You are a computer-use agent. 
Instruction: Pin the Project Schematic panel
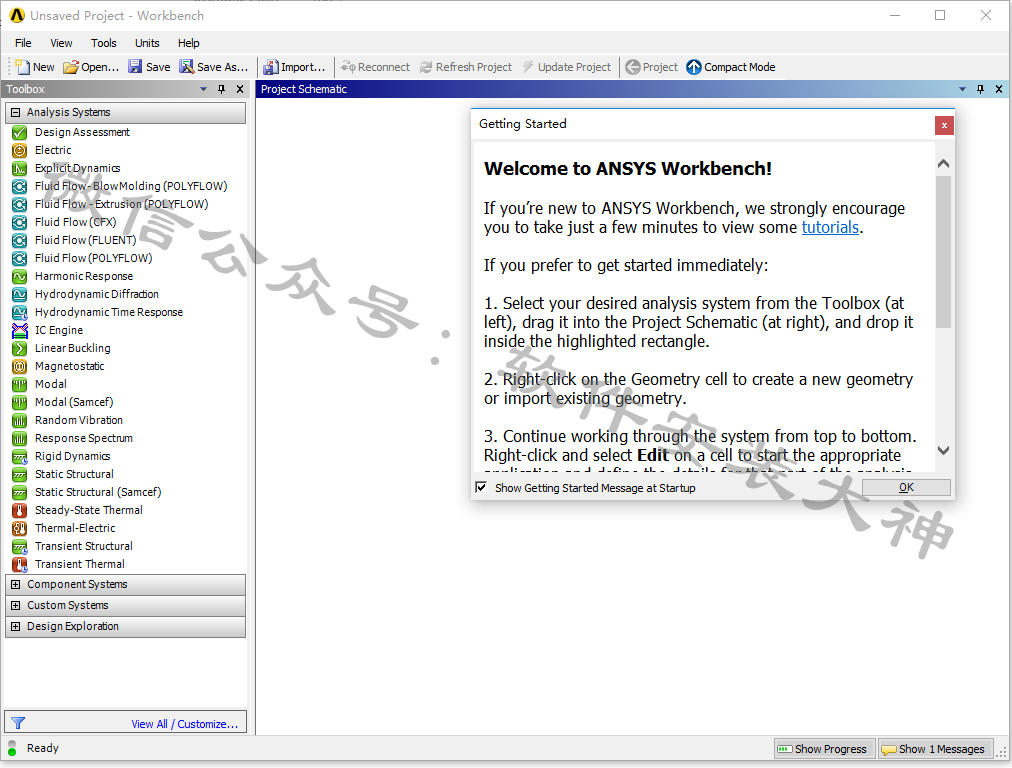(x=980, y=89)
